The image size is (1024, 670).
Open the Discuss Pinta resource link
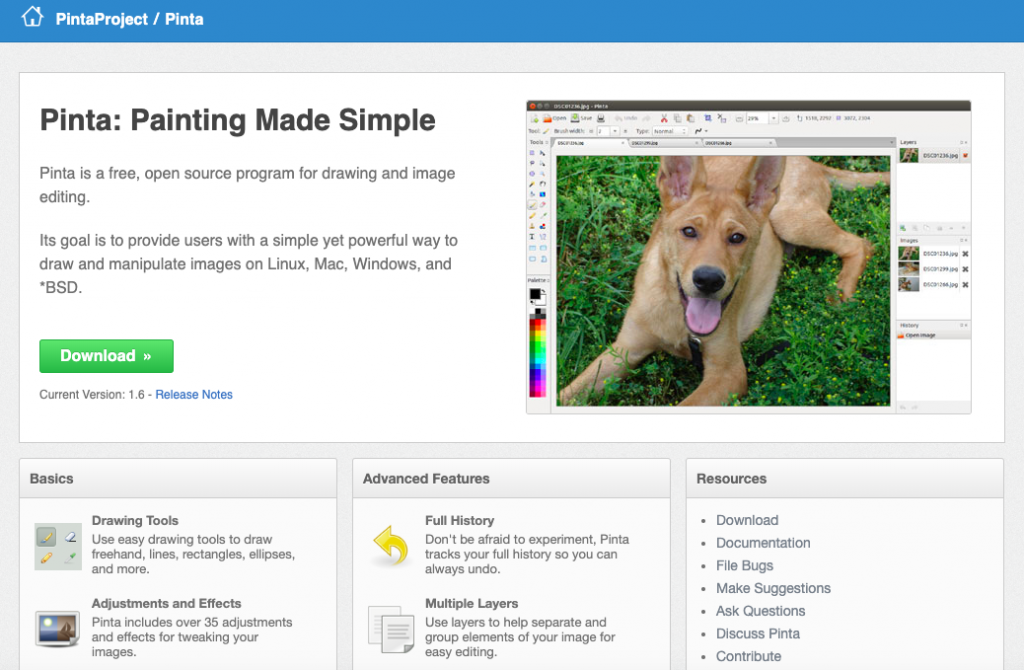[x=758, y=633]
